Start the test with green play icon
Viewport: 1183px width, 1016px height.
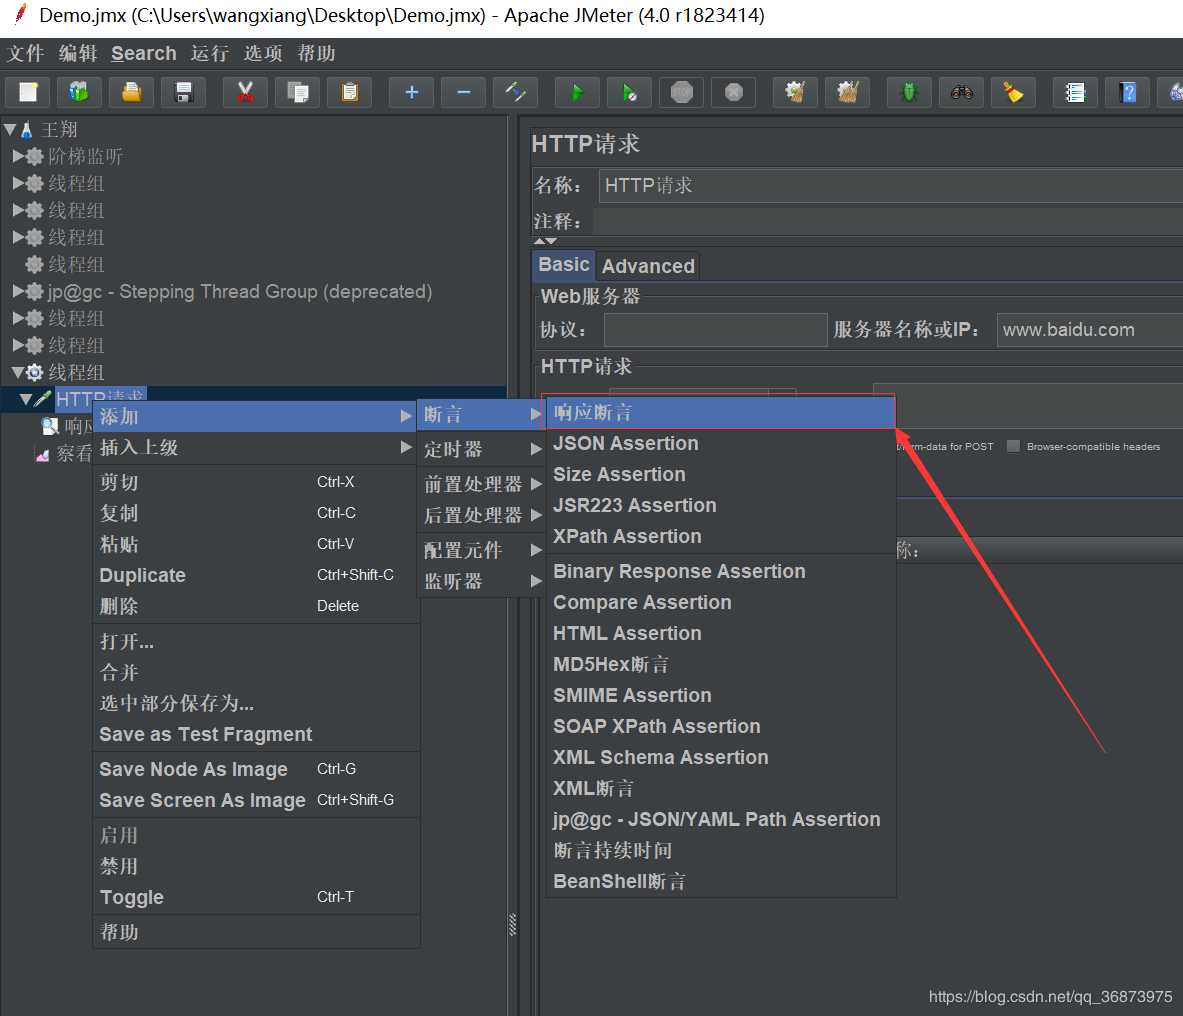[x=577, y=93]
